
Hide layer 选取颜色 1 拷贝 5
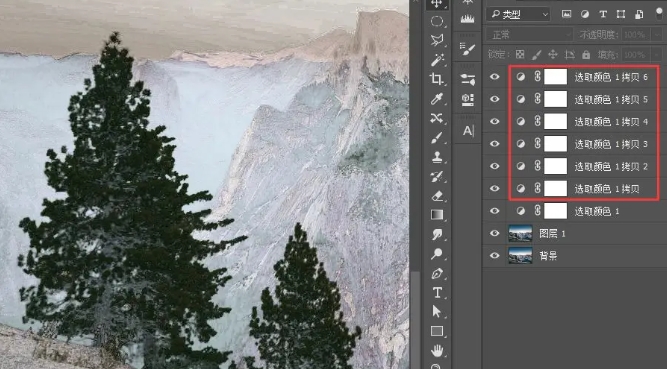[x=494, y=99]
